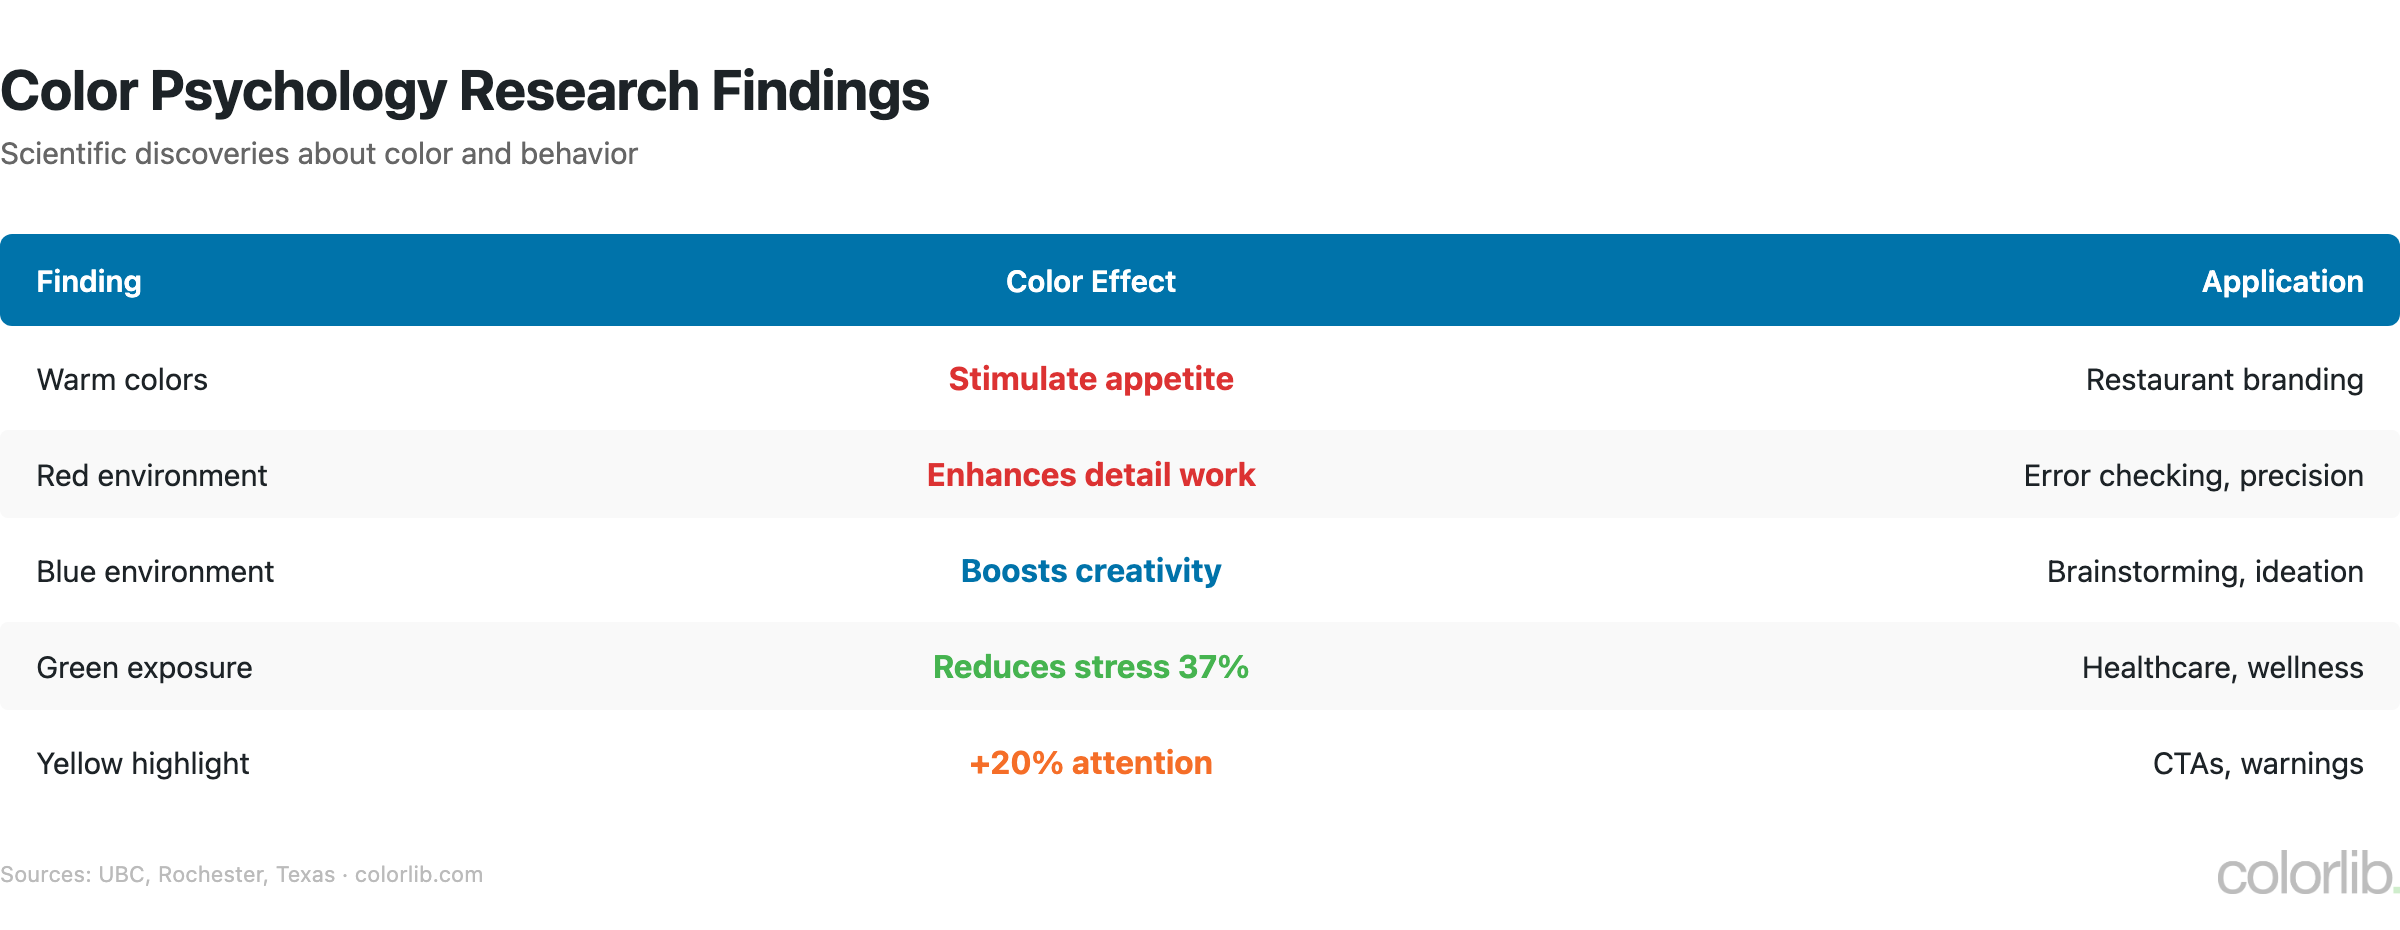Click Reduces stress 37% text
The width and height of the screenshot is (2400, 930).
[x=1090, y=667]
